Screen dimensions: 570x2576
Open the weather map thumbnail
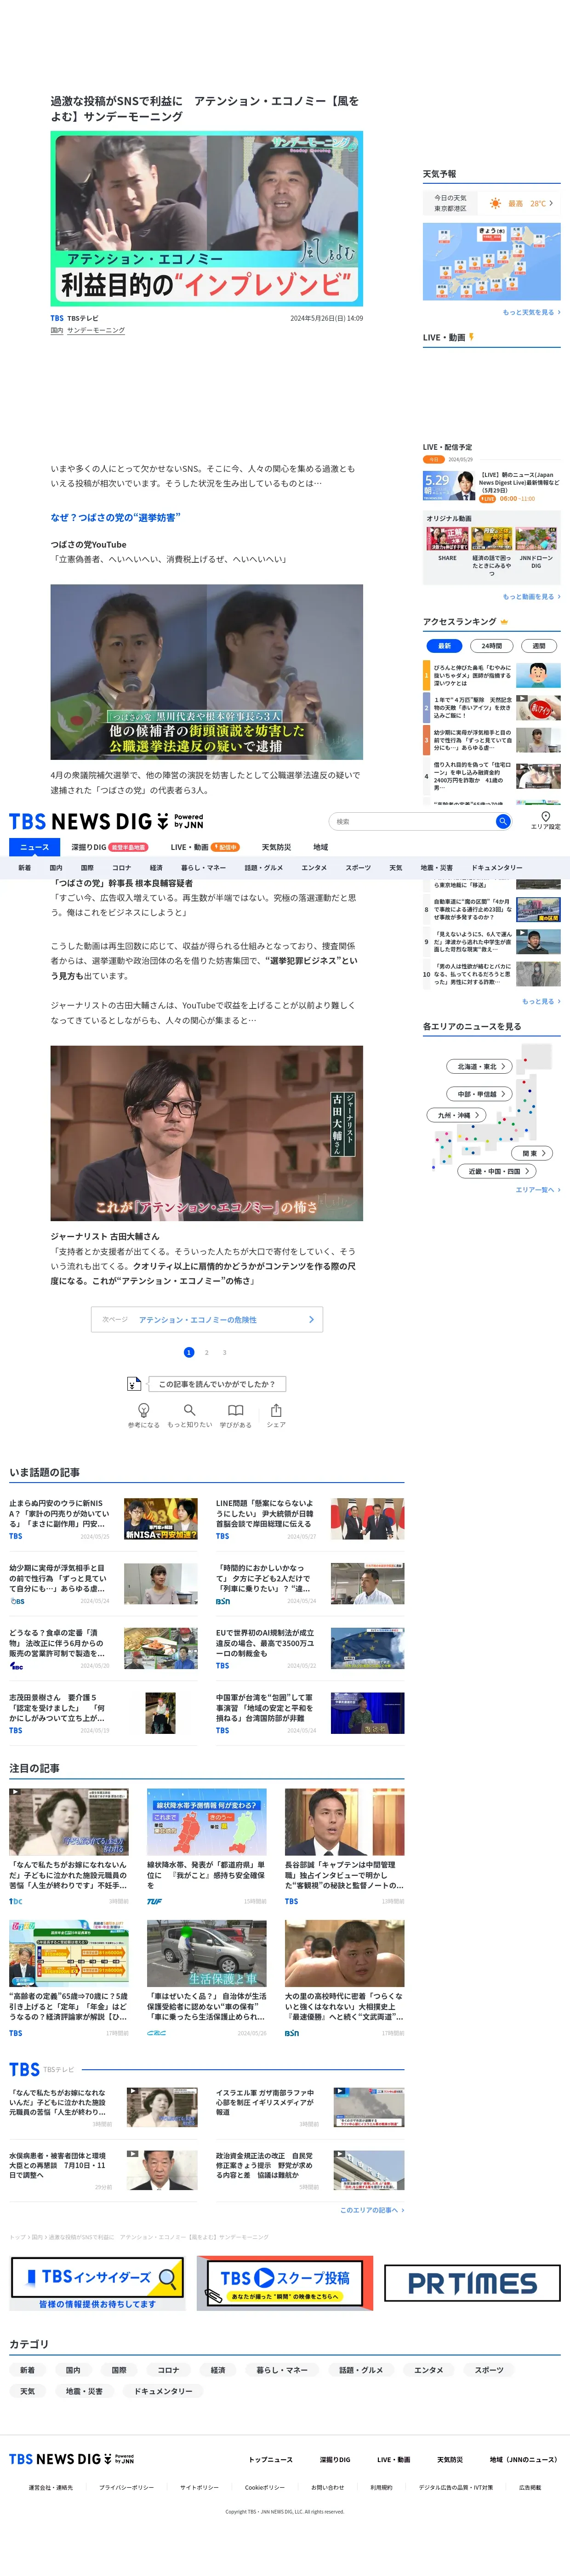[491, 262]
